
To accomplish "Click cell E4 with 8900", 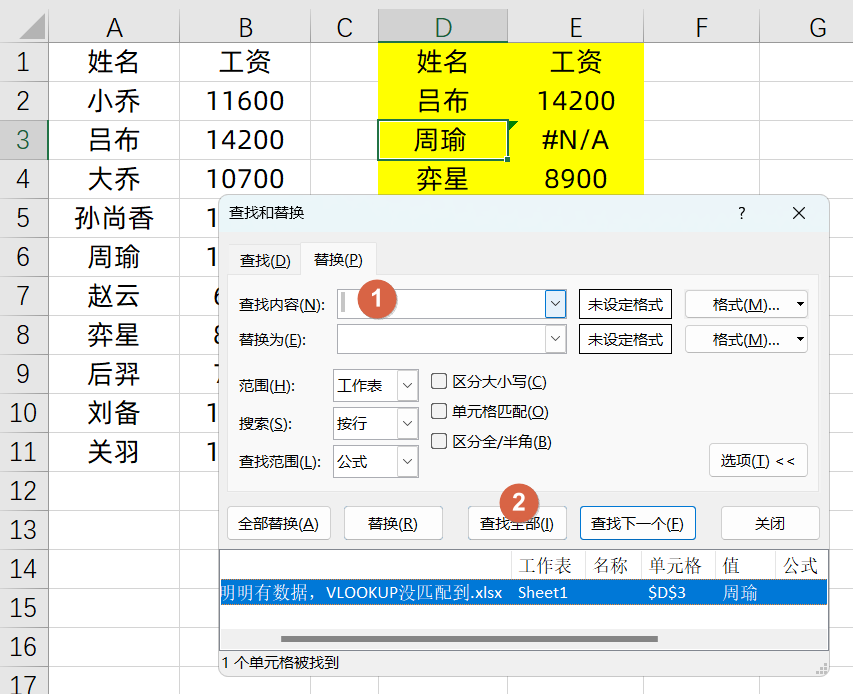I will point(576,178).
